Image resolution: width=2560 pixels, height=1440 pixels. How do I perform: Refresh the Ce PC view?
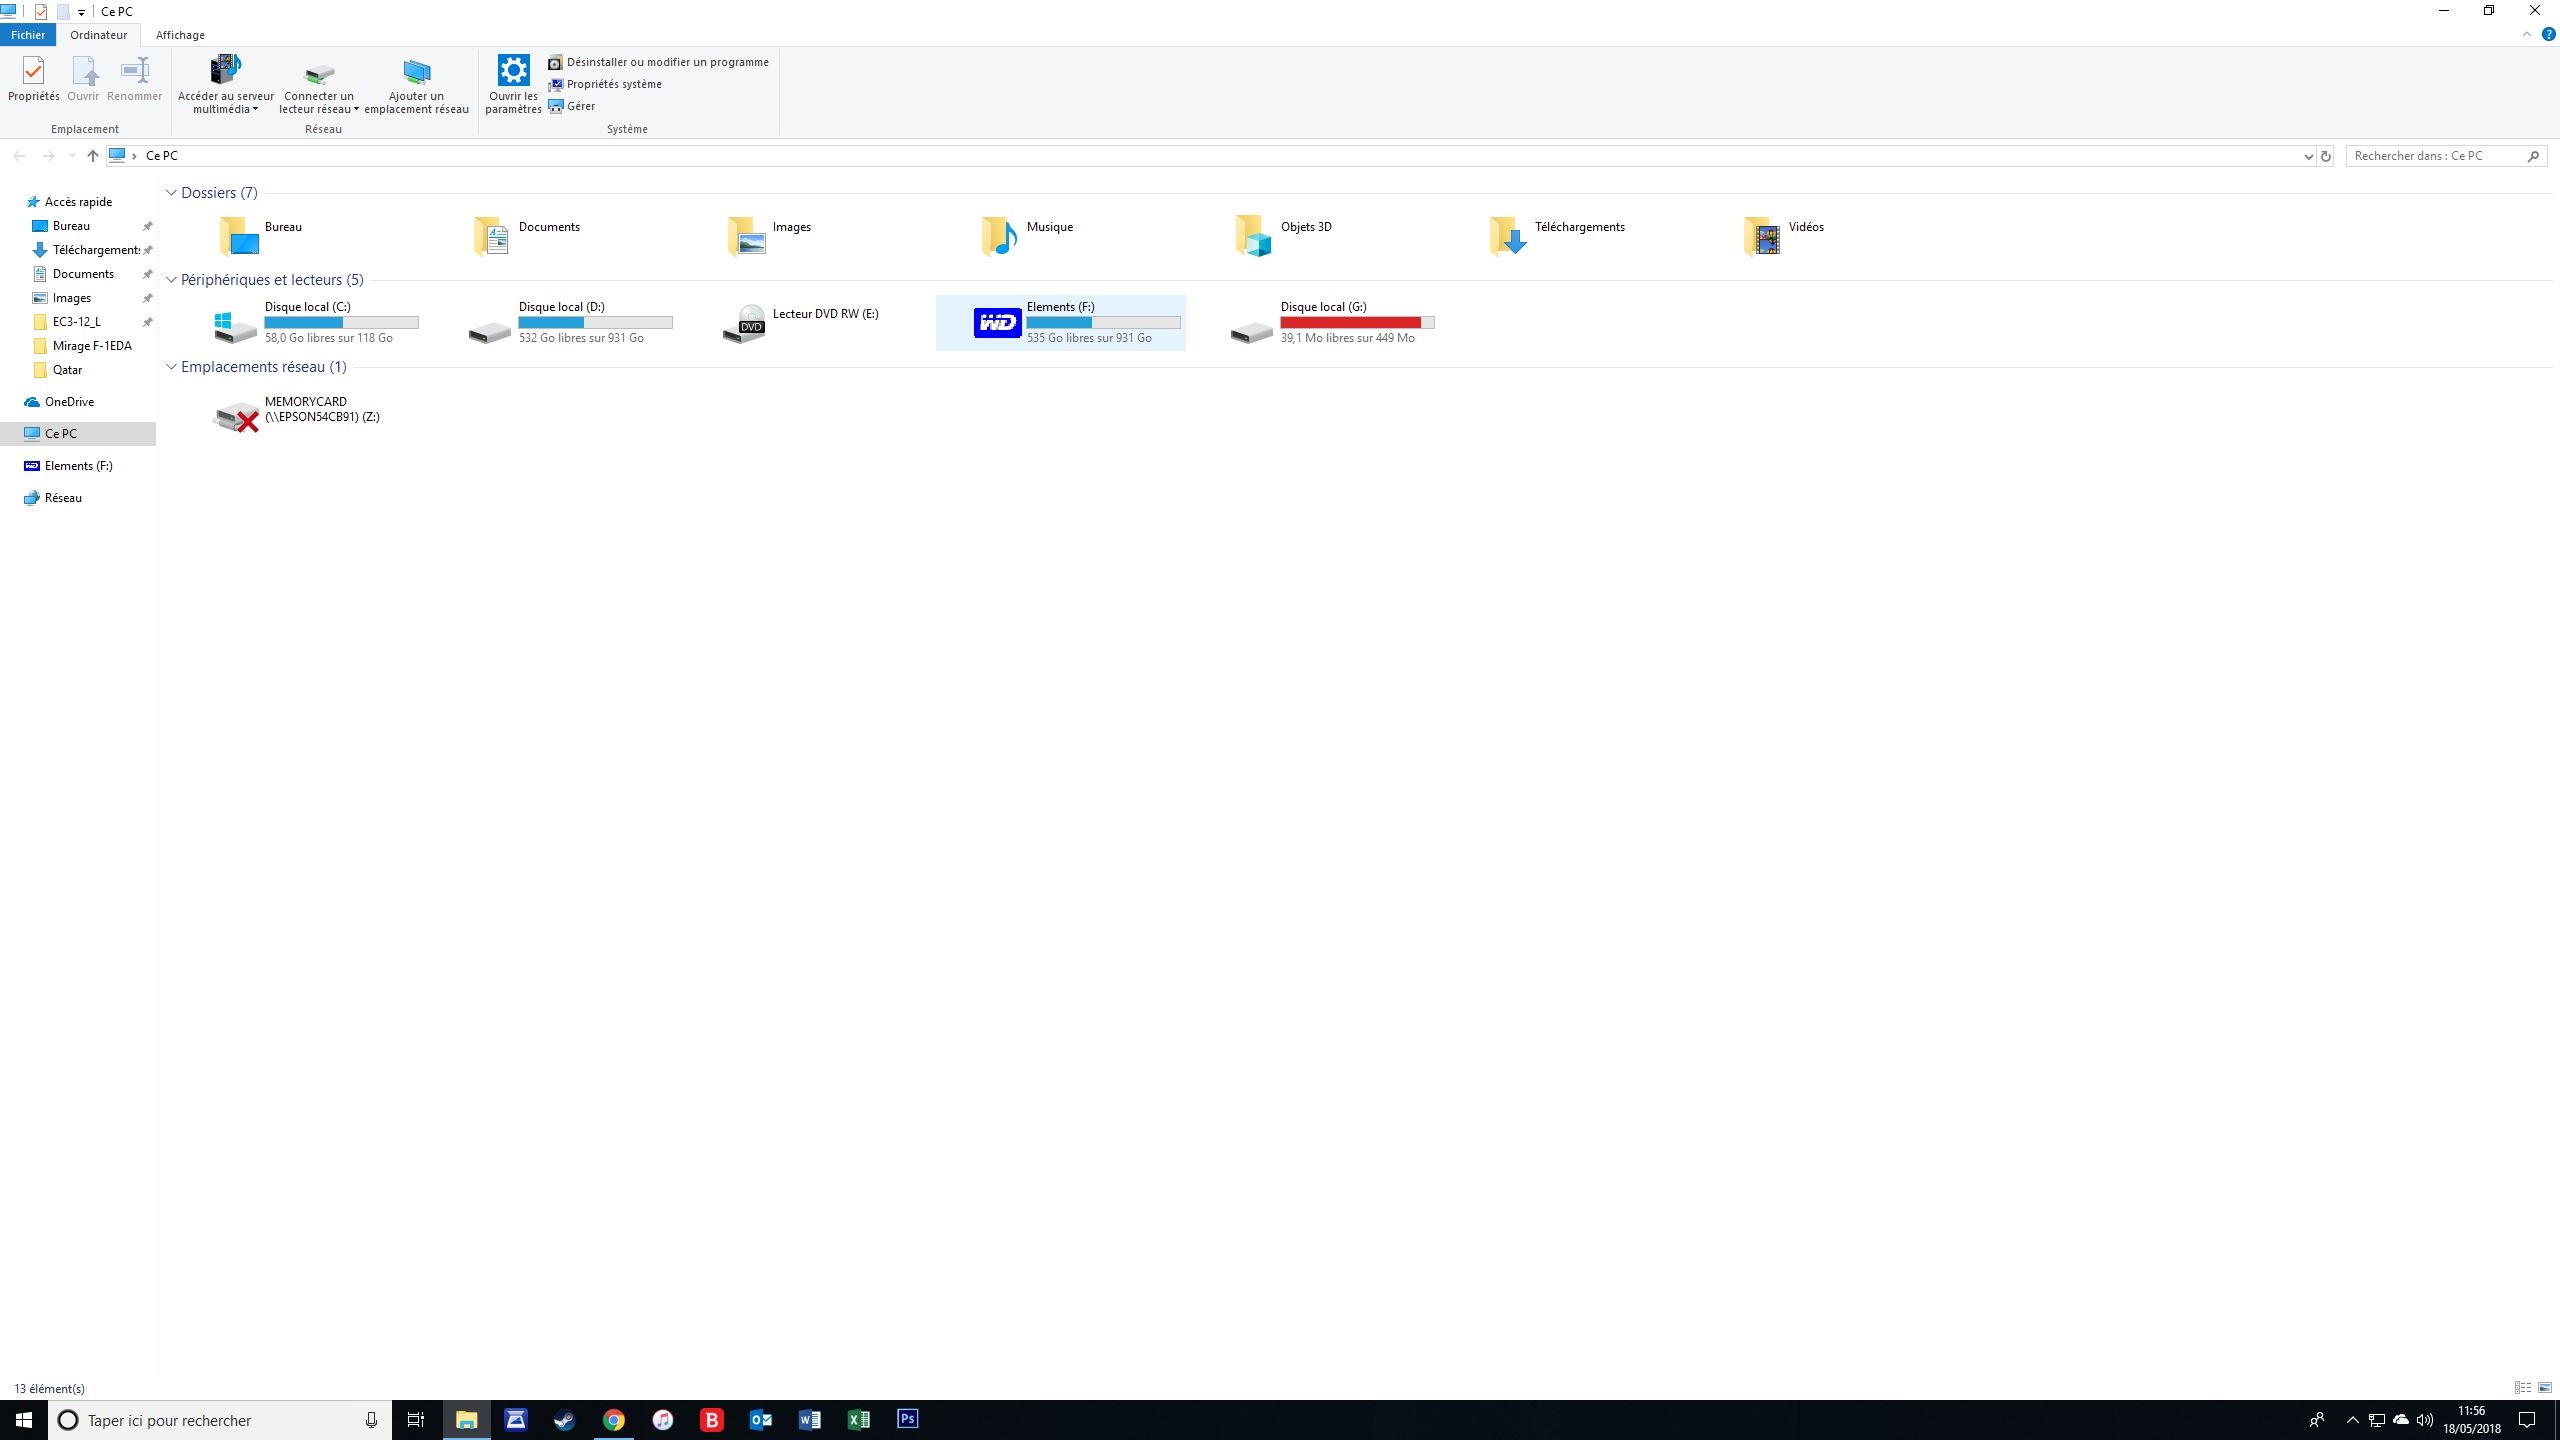[2326, 156]
